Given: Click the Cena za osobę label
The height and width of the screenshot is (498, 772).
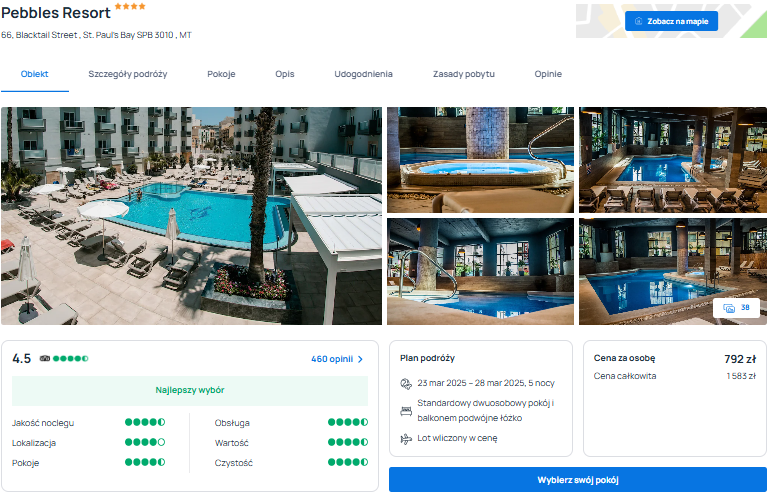Looking at the screenshot, I should point(624,358).
